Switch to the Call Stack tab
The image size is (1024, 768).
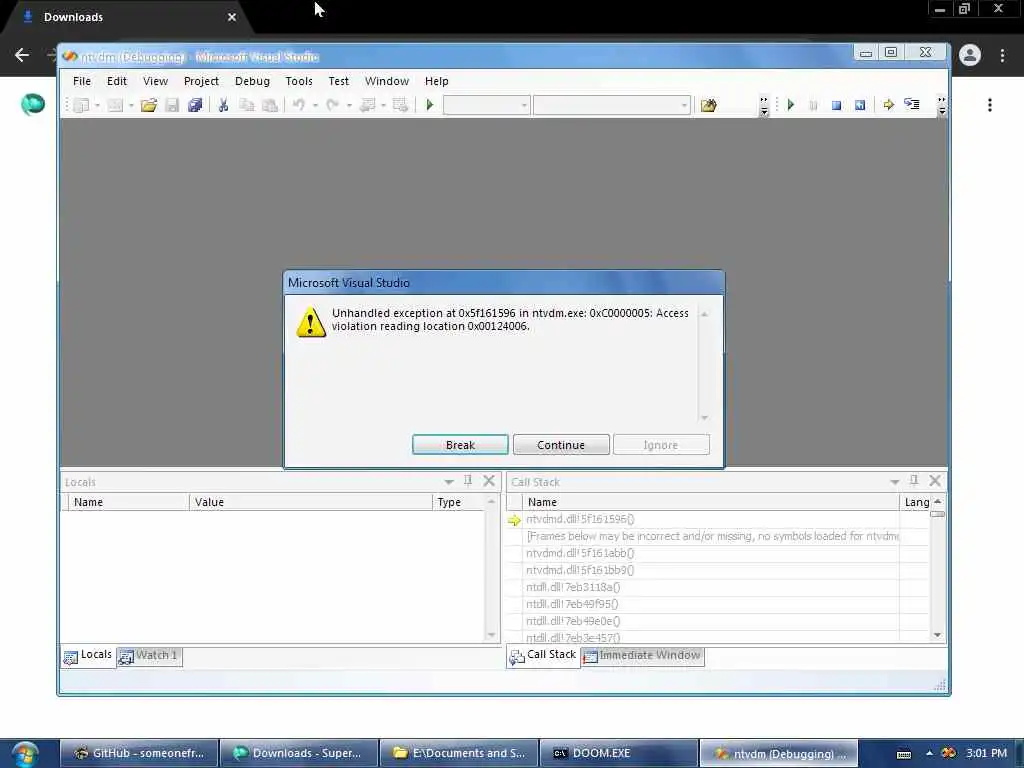click(543, 655)
